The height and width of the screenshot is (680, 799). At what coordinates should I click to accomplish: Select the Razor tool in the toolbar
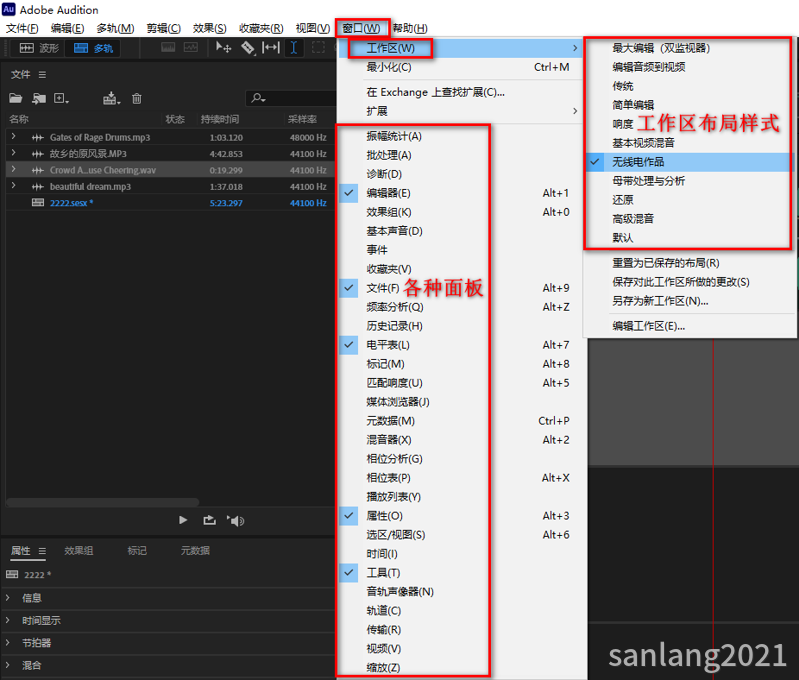click(x=247, y=48)
